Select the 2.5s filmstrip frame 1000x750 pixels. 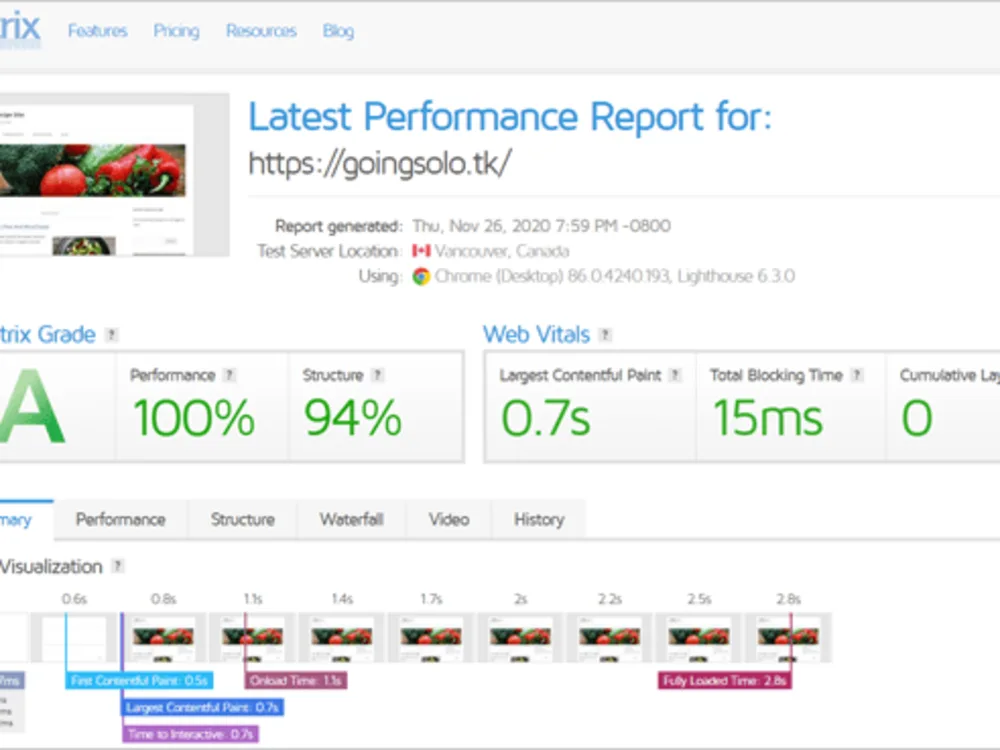699,638
